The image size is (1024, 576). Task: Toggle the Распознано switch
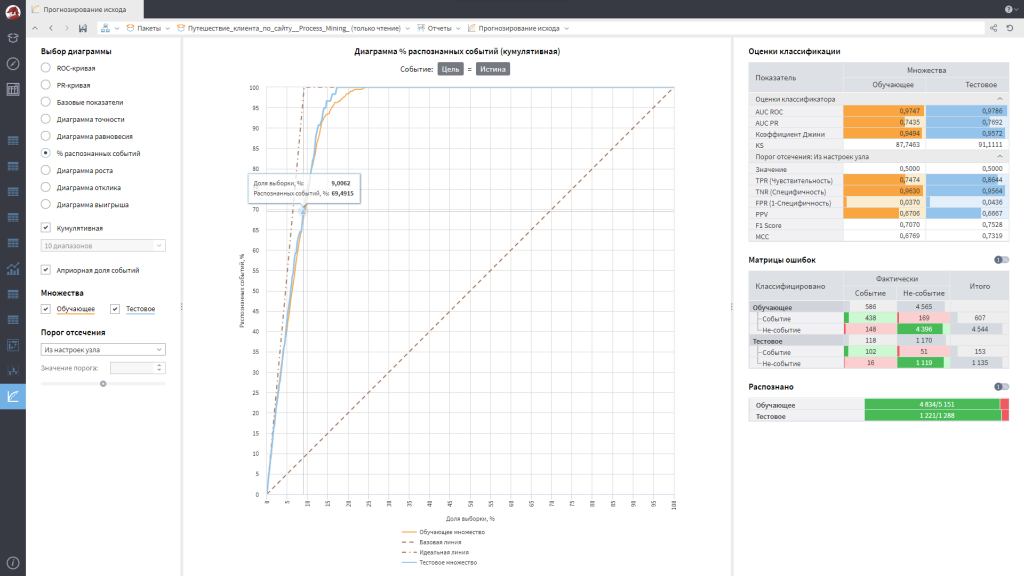1001,387
